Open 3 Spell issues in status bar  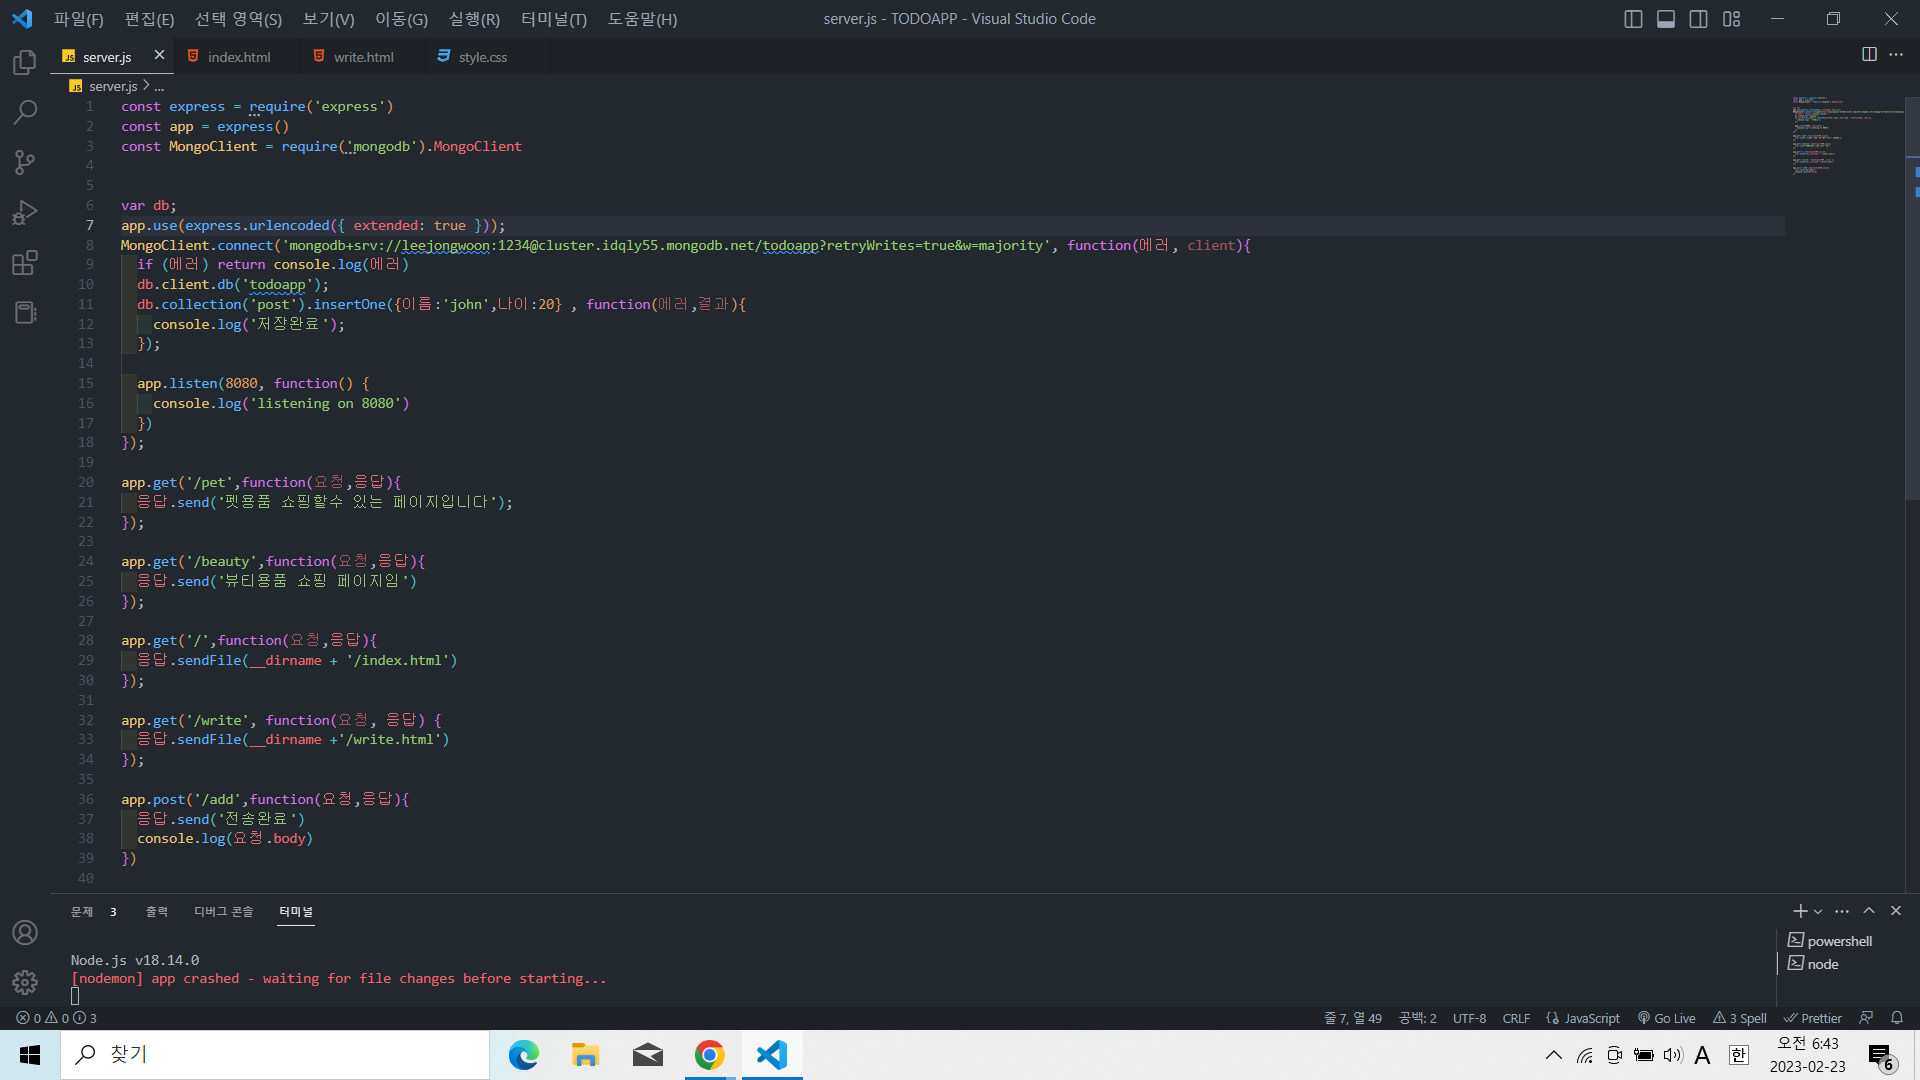click(1740, 1018)
